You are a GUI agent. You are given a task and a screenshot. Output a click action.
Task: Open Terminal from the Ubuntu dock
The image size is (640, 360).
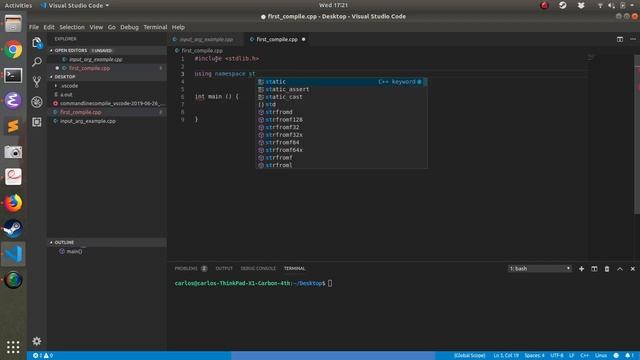tap(13, 76)
